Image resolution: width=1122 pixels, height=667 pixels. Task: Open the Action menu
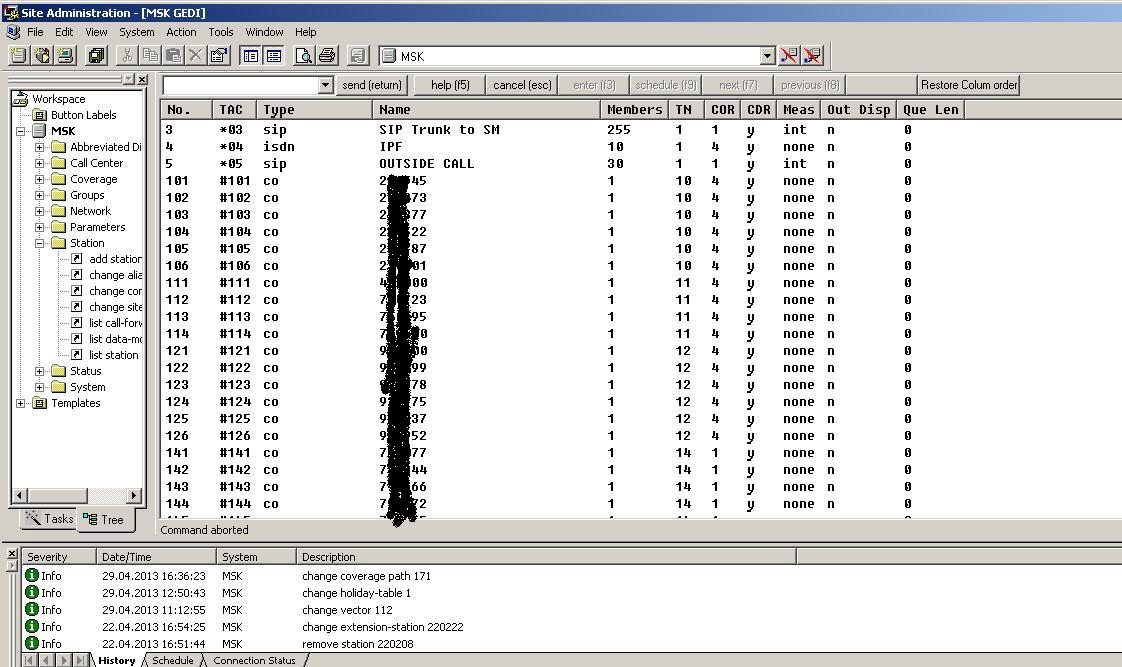tap(181, 32)
